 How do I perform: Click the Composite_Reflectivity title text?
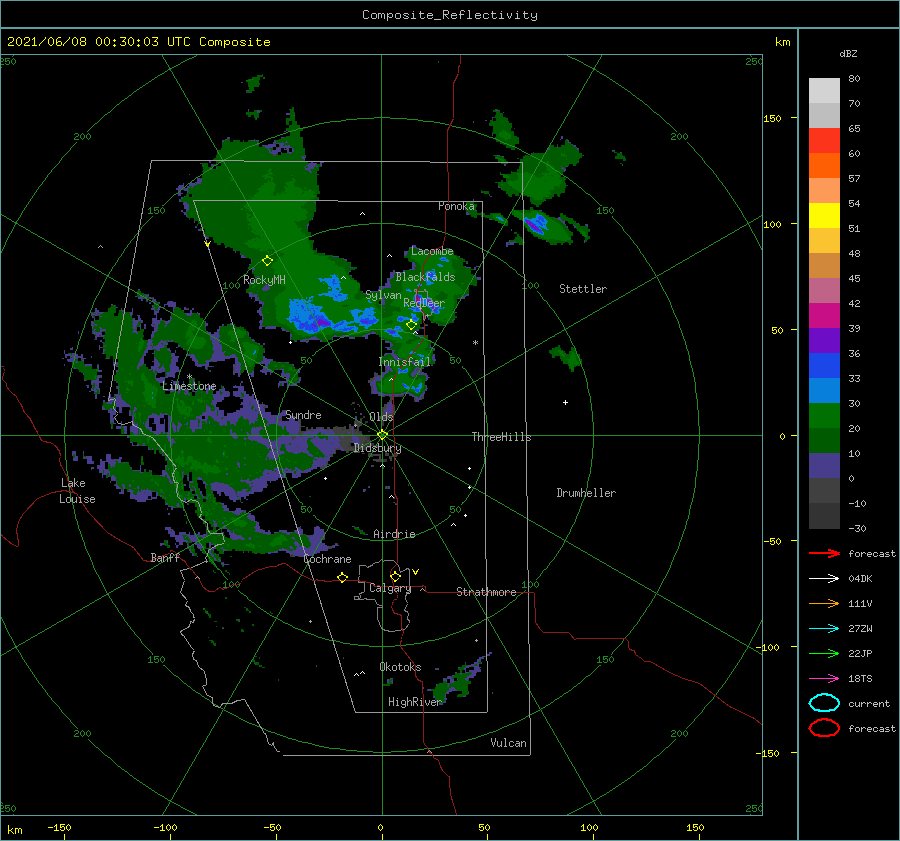[449, 15]
